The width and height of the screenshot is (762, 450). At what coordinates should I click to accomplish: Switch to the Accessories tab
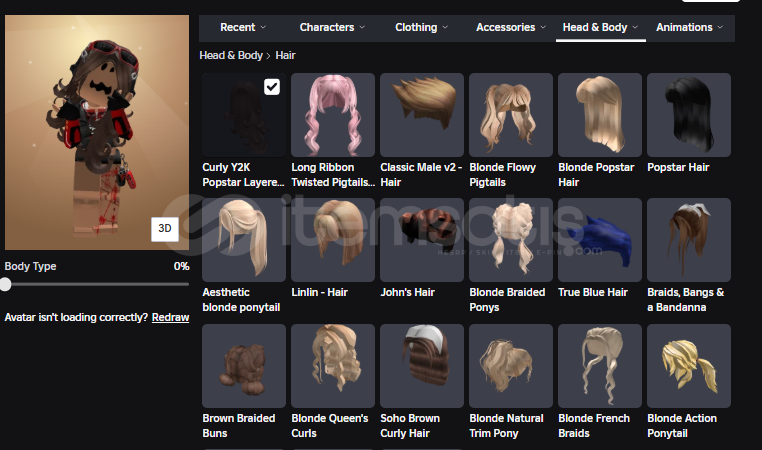click(510, 27)
